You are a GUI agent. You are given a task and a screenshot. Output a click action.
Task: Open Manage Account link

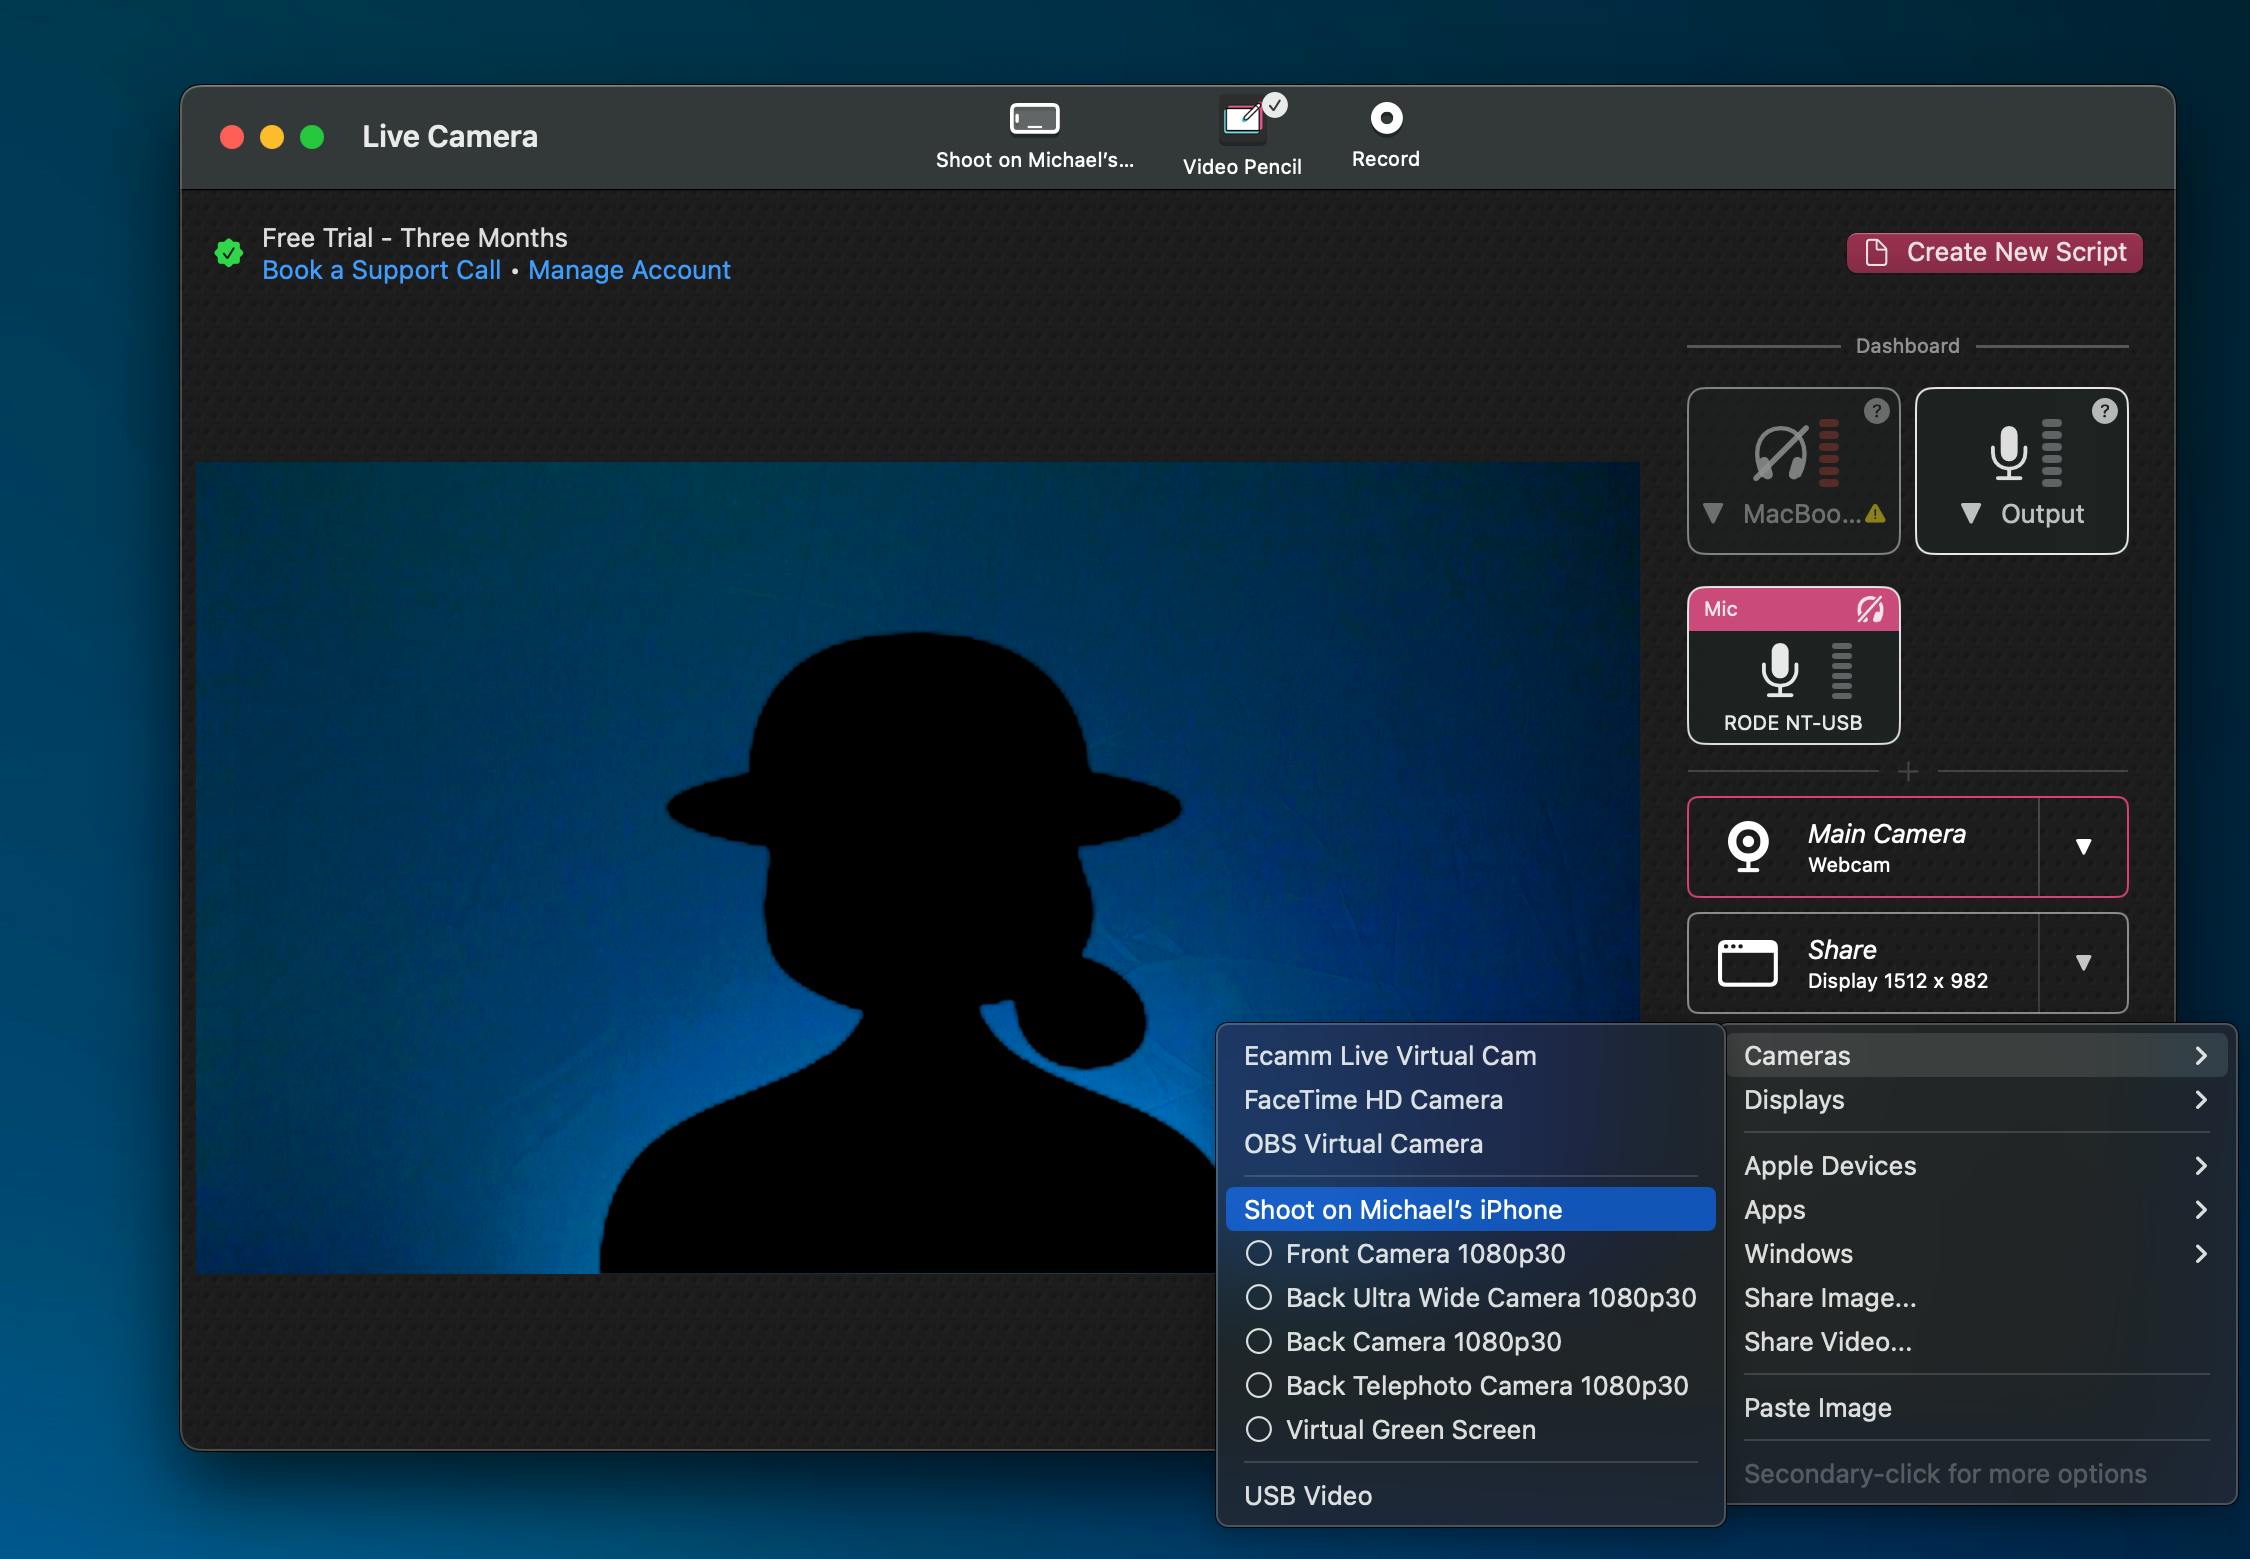pos(629,270)
